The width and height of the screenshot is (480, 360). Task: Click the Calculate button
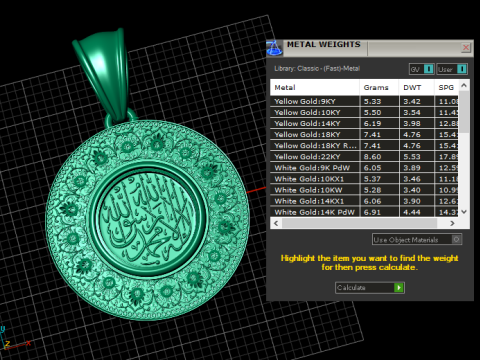point(370,287)
